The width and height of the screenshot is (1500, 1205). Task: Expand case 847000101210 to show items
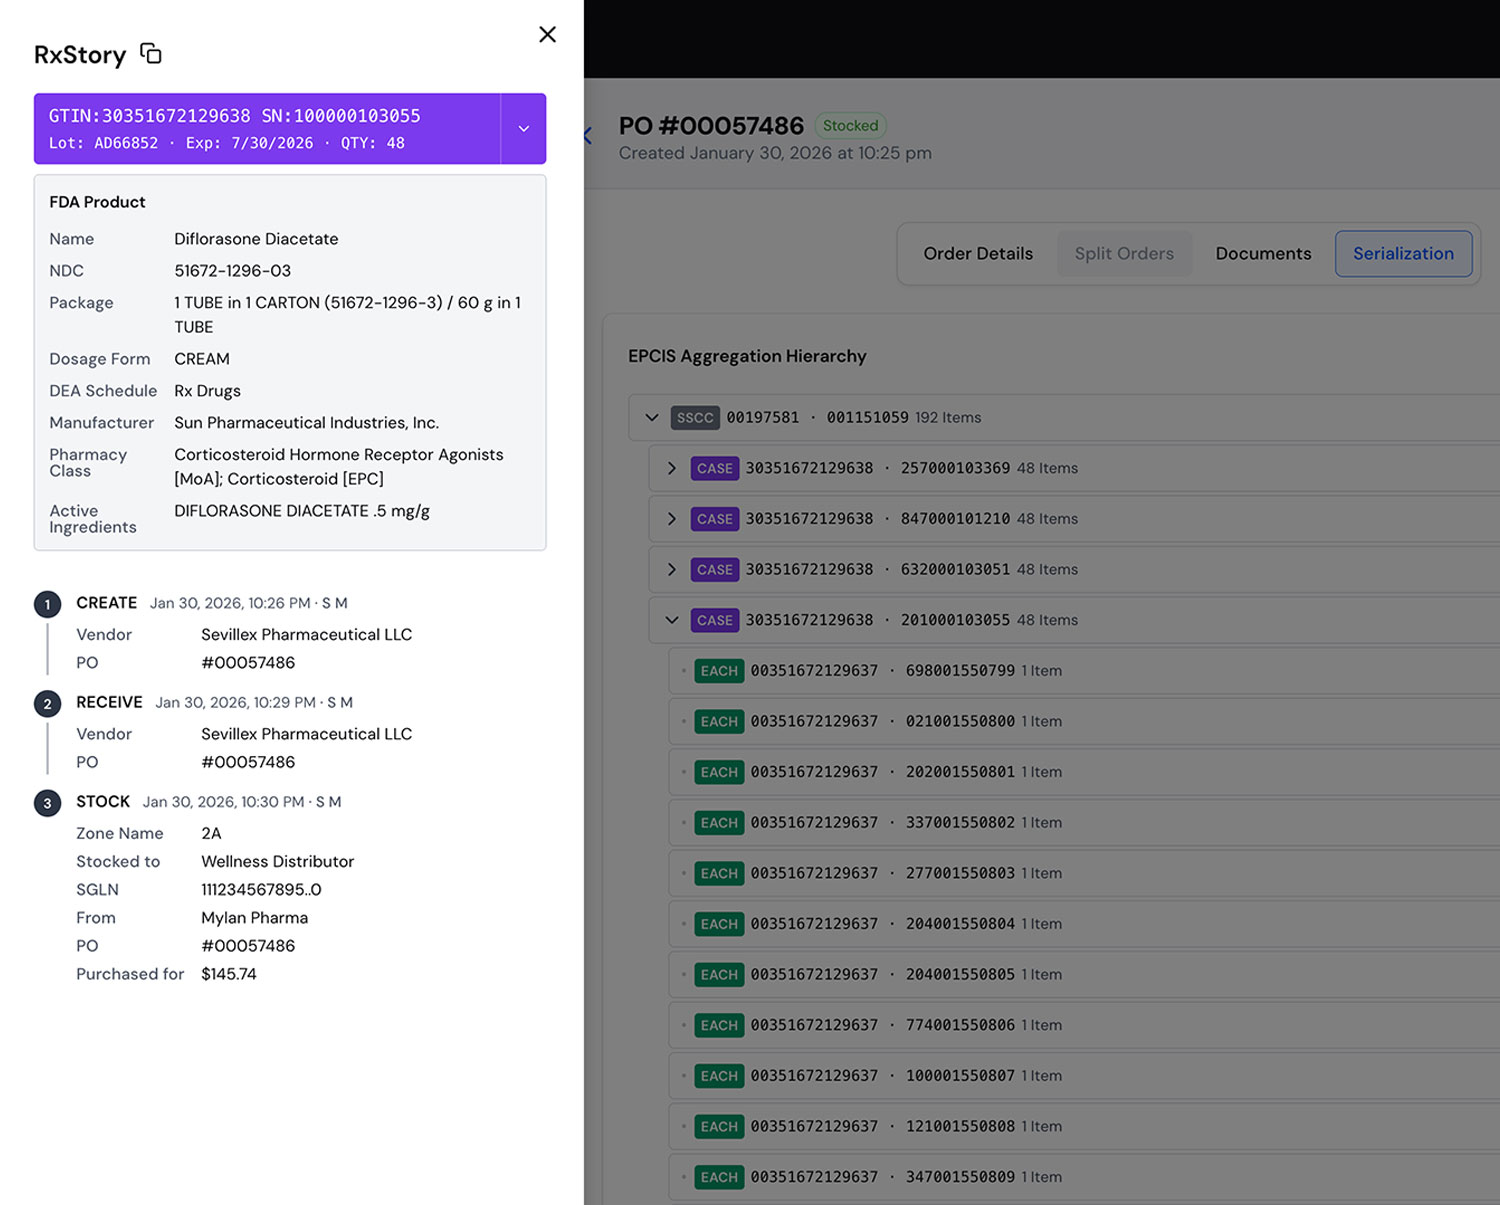pos(671,518)
